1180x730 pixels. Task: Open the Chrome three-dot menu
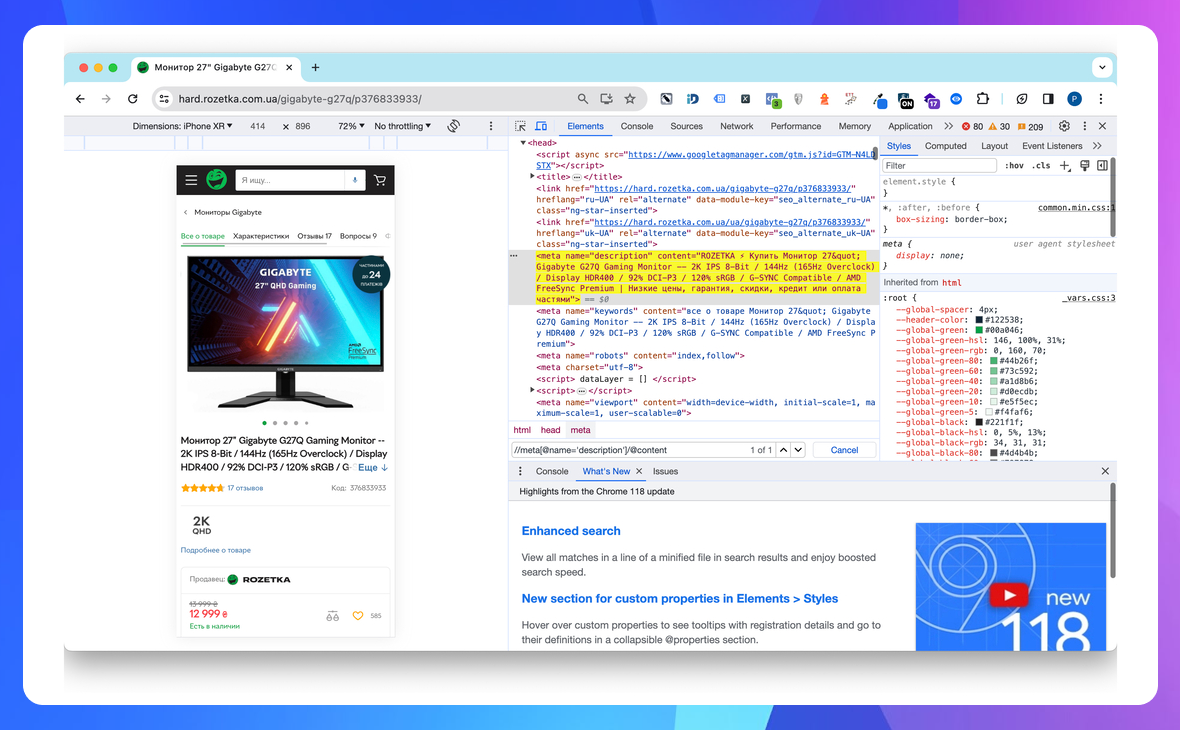1100,99
